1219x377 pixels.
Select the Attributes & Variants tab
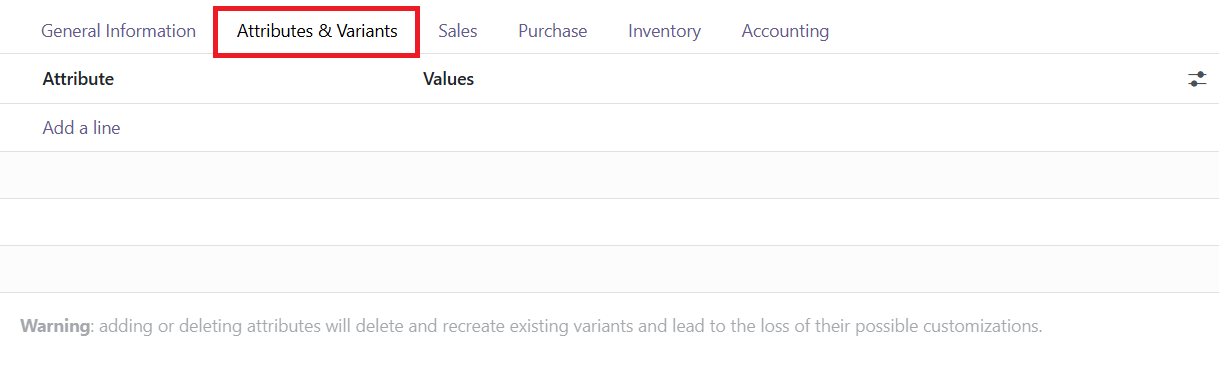point(317,31)
